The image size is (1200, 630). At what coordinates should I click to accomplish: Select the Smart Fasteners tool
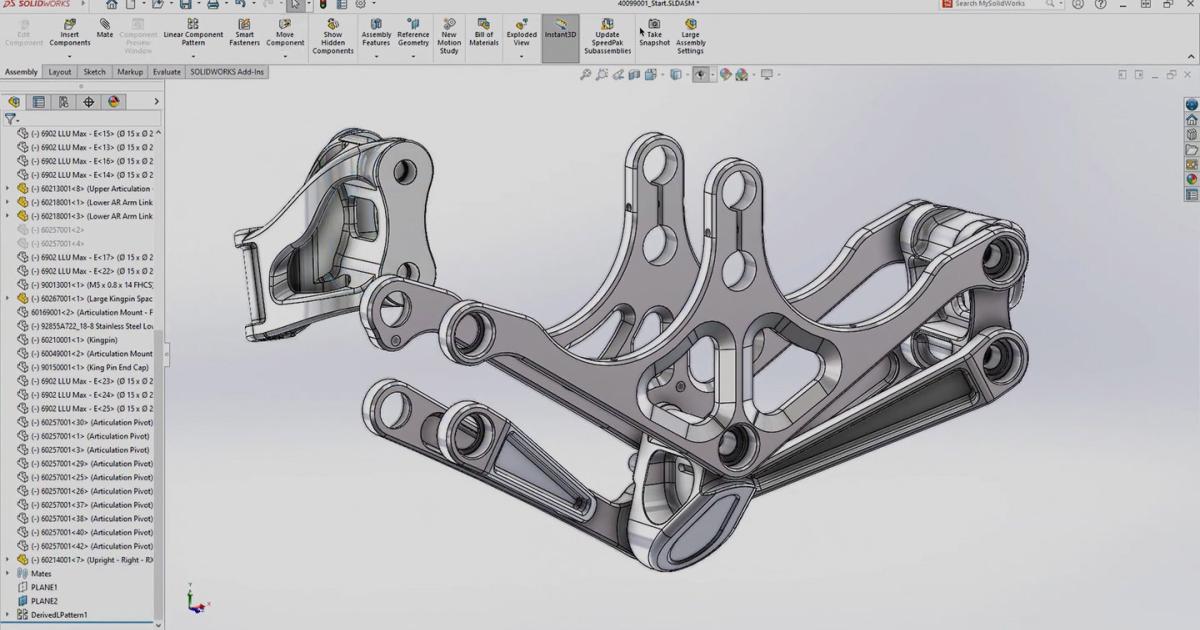pyautogui.click(x=244, y=30)
